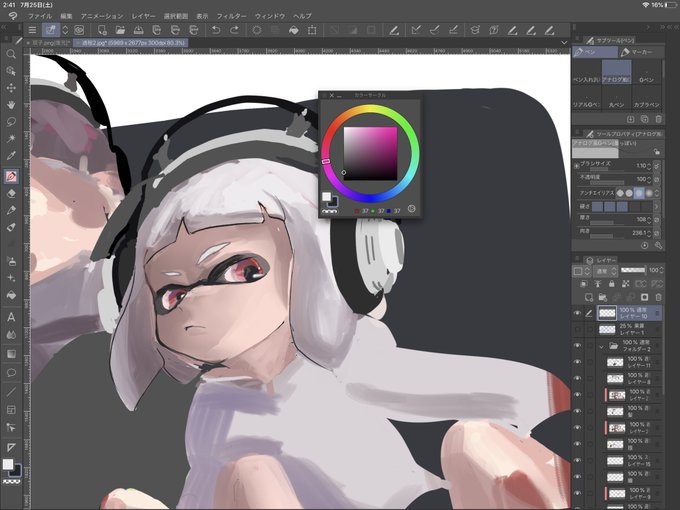The width and height of the screenshot is (680, 510).
Task: Click the New canvas icon in command bar
Action: click(x=102, y=30)
